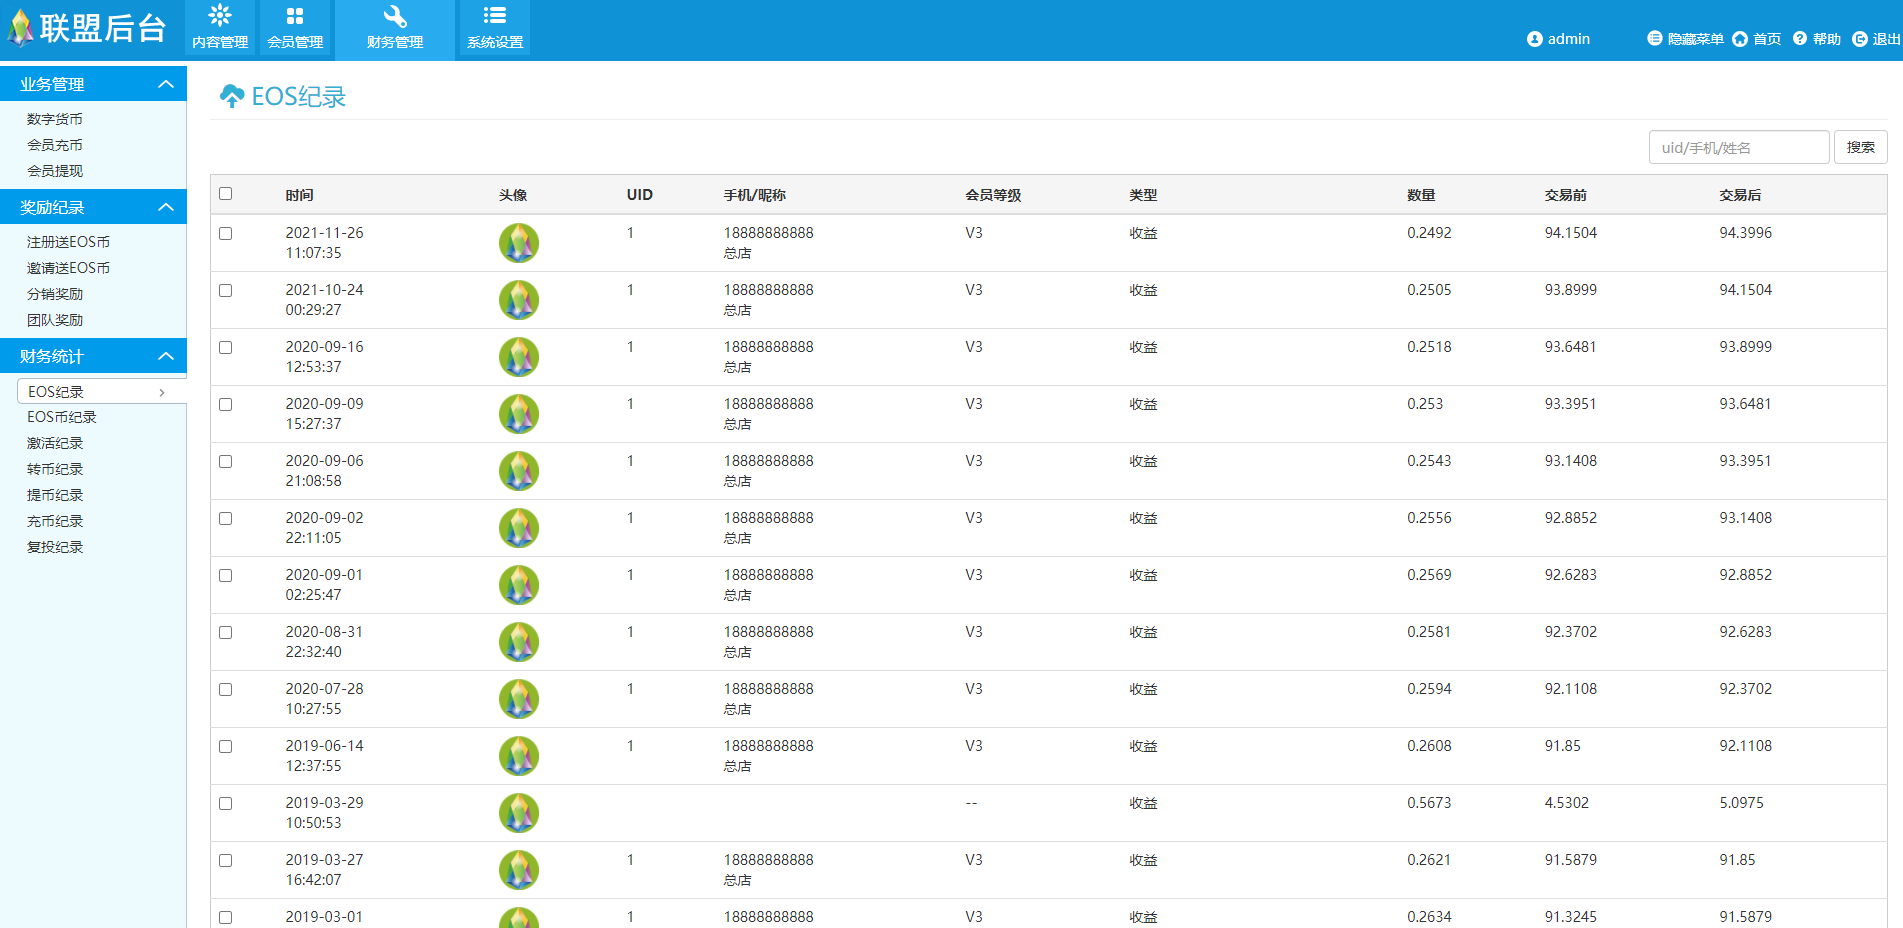Viewport: 1903px width, 928px height.
Task: Check the row dated 2019-03-29
Action: tap(226, 803)
